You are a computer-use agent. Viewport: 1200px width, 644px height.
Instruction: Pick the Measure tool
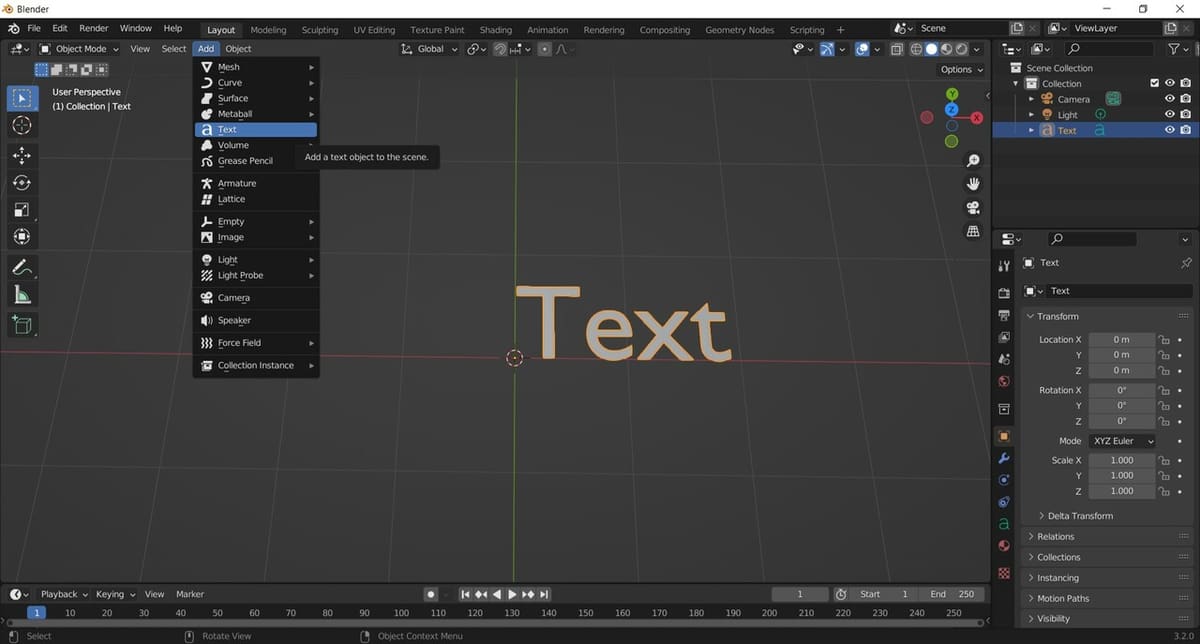pos(22,294)
